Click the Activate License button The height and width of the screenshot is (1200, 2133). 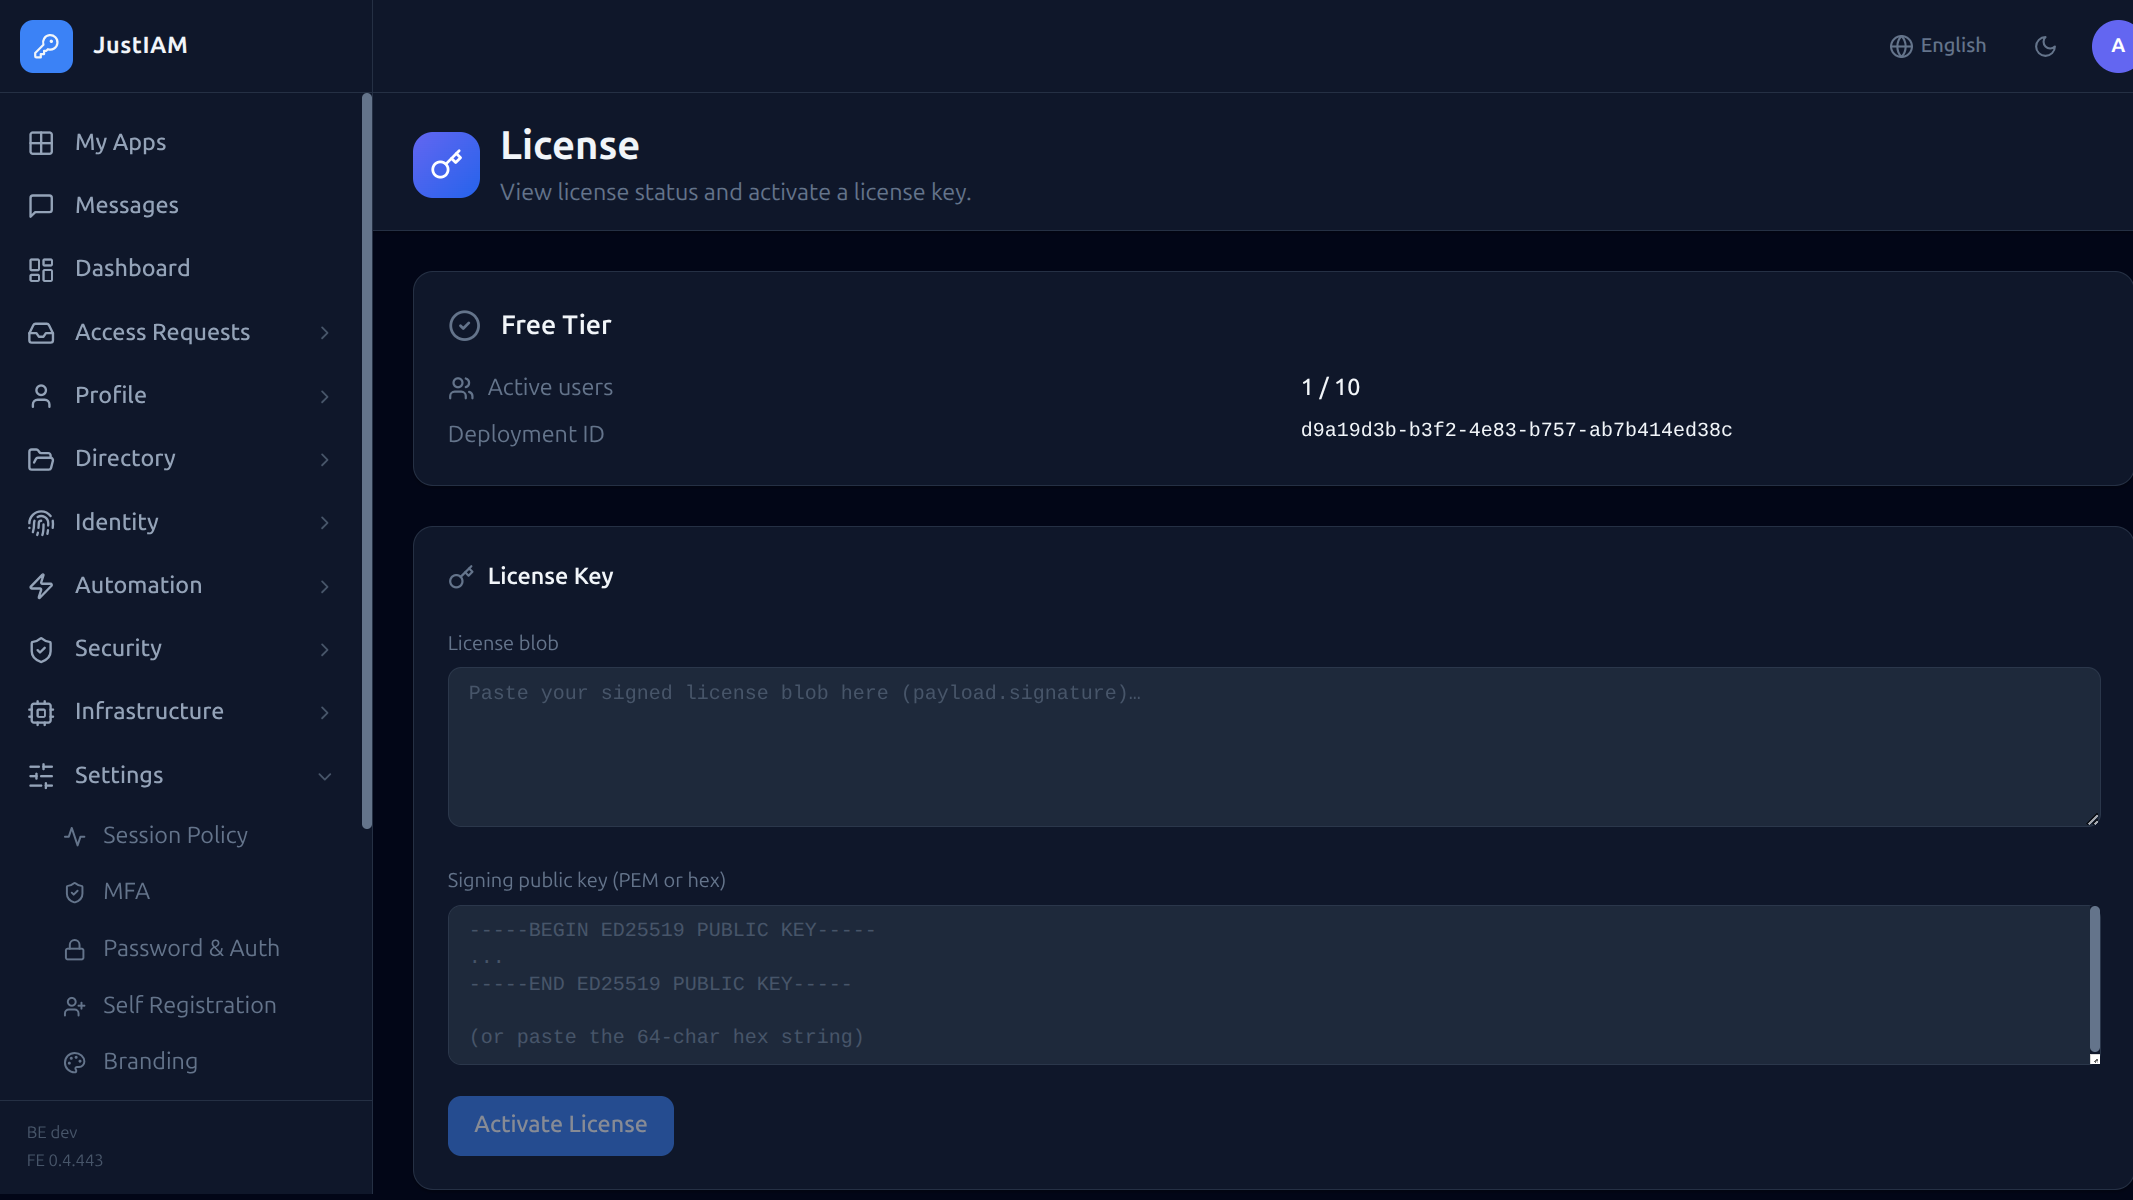pos(560,1126)
